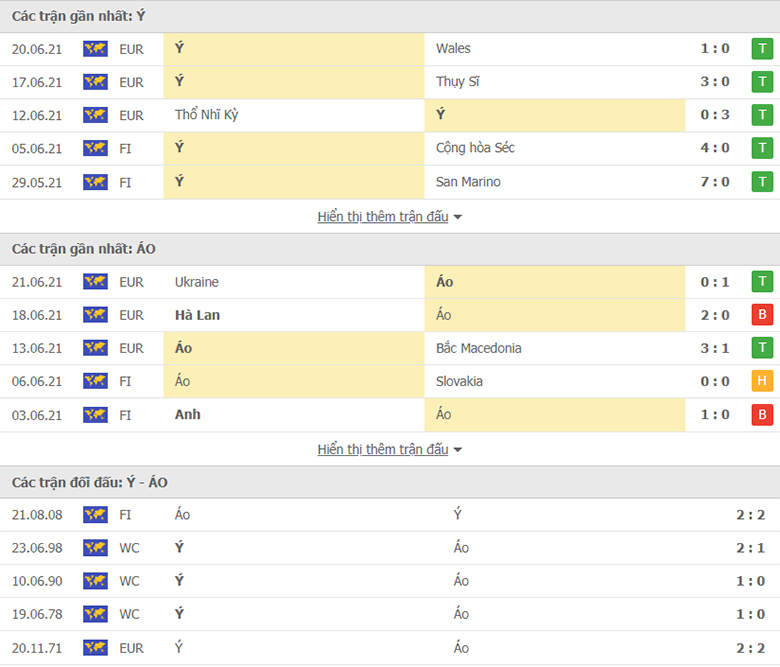Expand more matches under the Ý section

(383, 217)
